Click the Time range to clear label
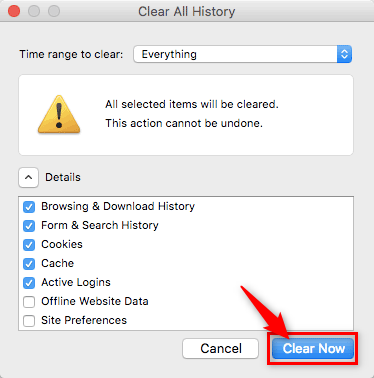 [x=71, y=54]
